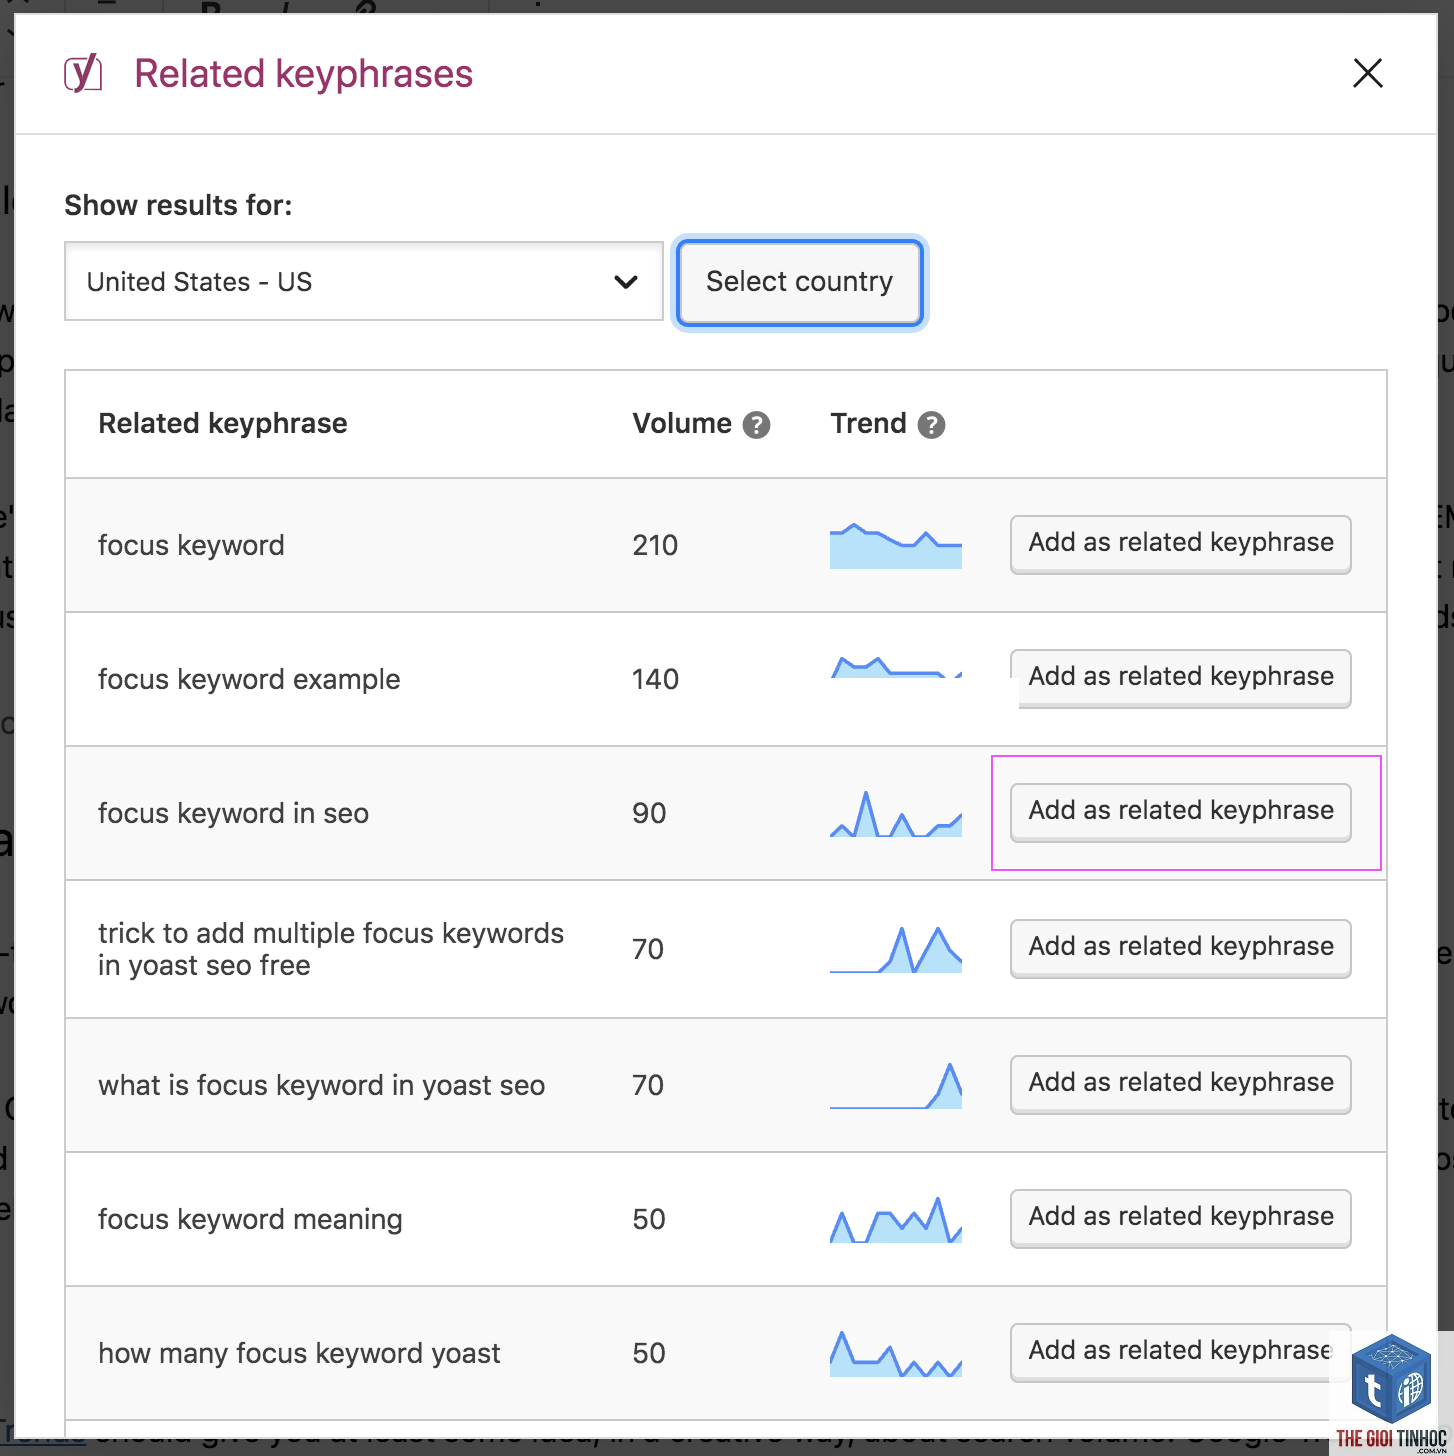Click the Yoast logo icon in the header
Viewport: 1454px width, 1456px height.
click(83, 73)
